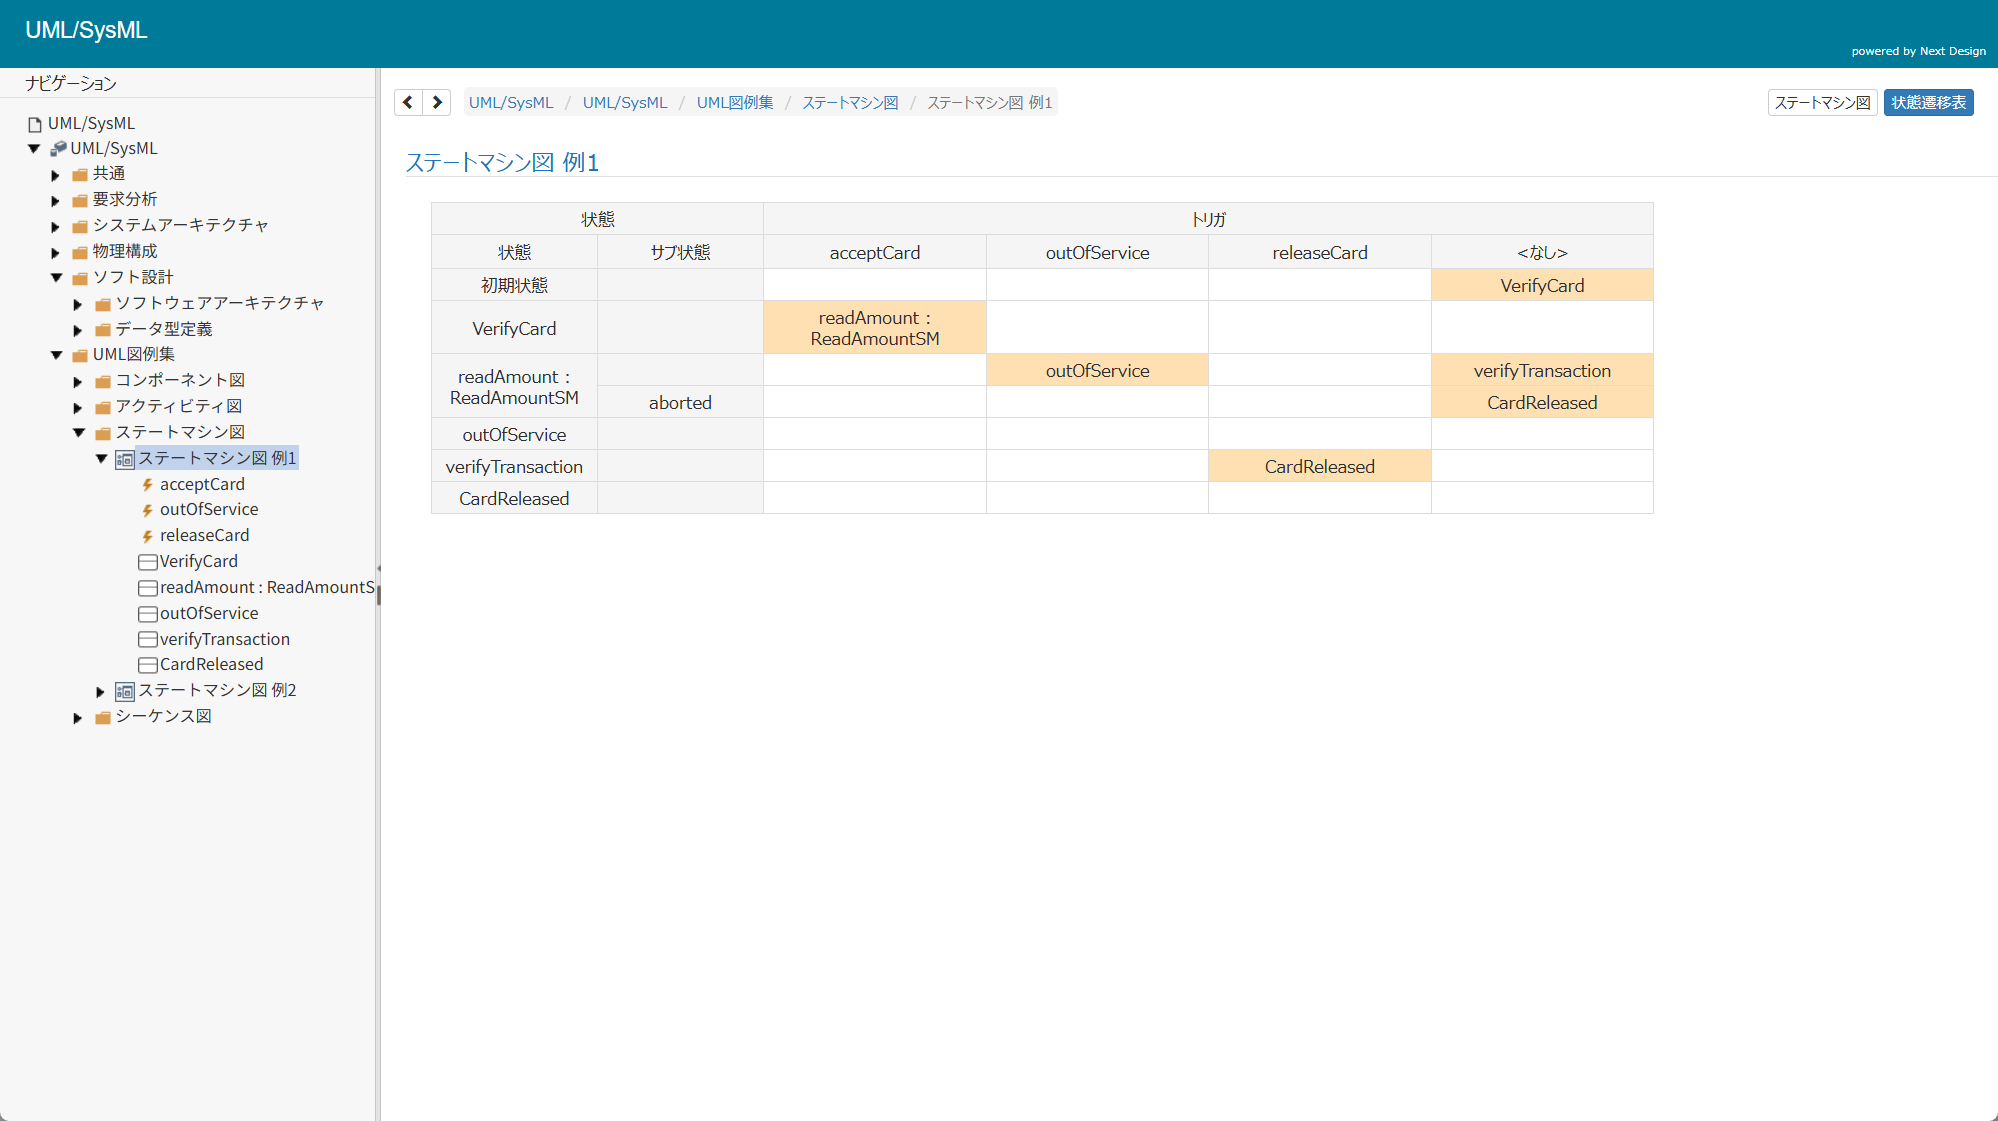Collapse the UML図例集 folder
This screenshot has width=1998, height=1121.
[x=56, y=355]
